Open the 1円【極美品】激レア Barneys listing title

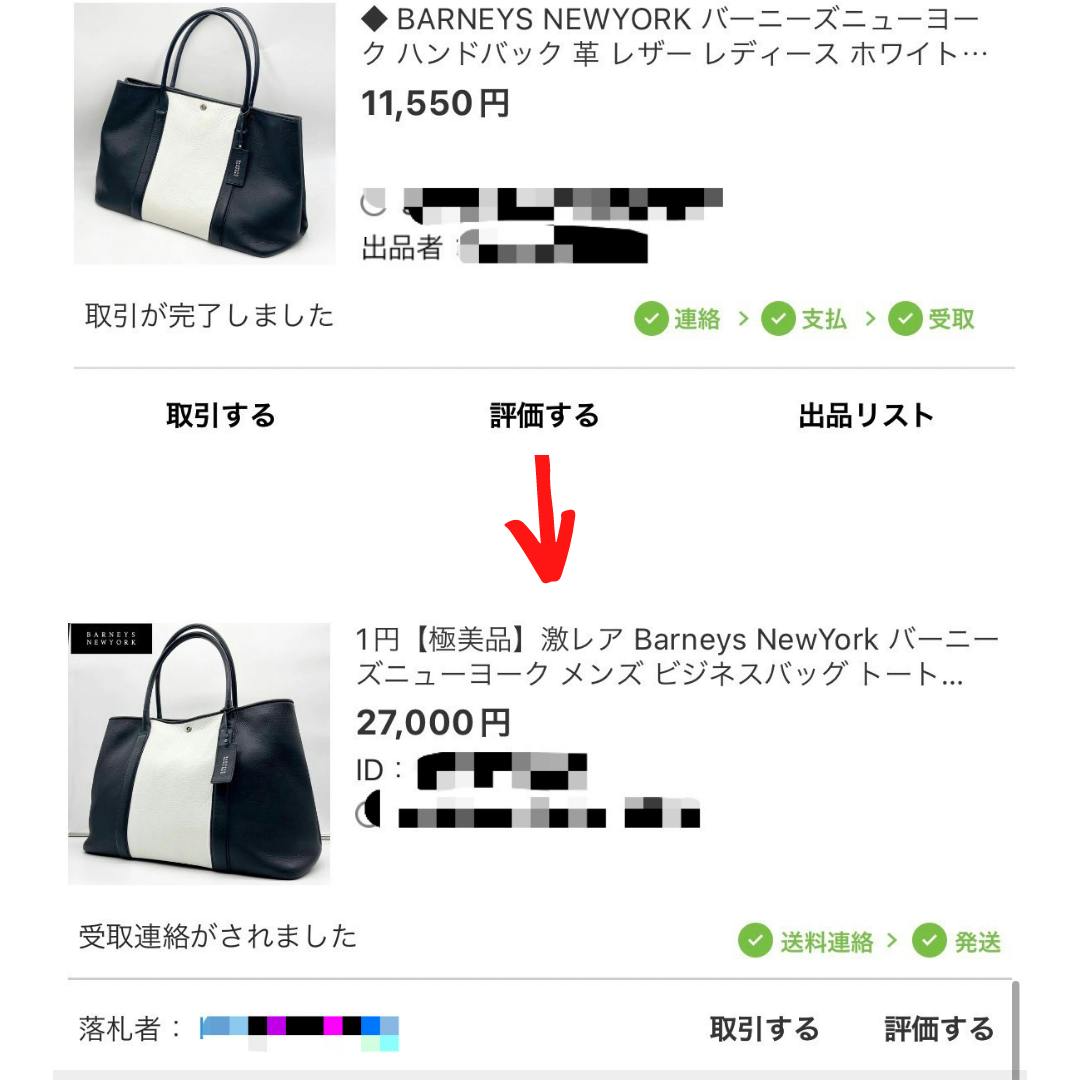coord(676,656)
